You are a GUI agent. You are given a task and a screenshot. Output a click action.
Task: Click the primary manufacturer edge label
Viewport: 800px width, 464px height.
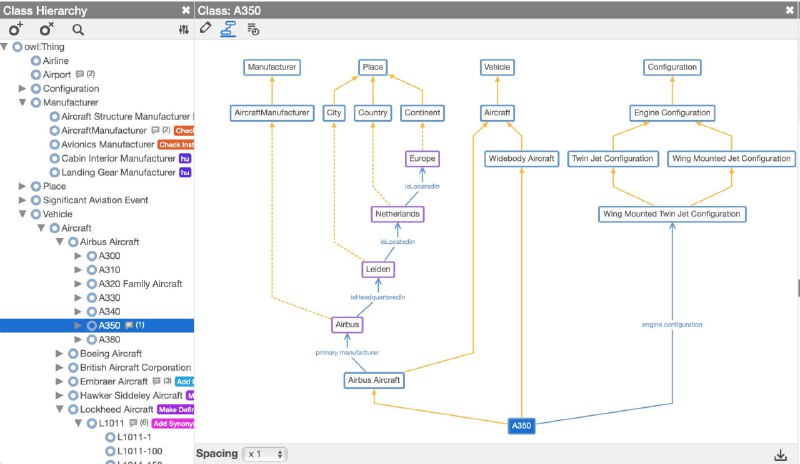347,353
